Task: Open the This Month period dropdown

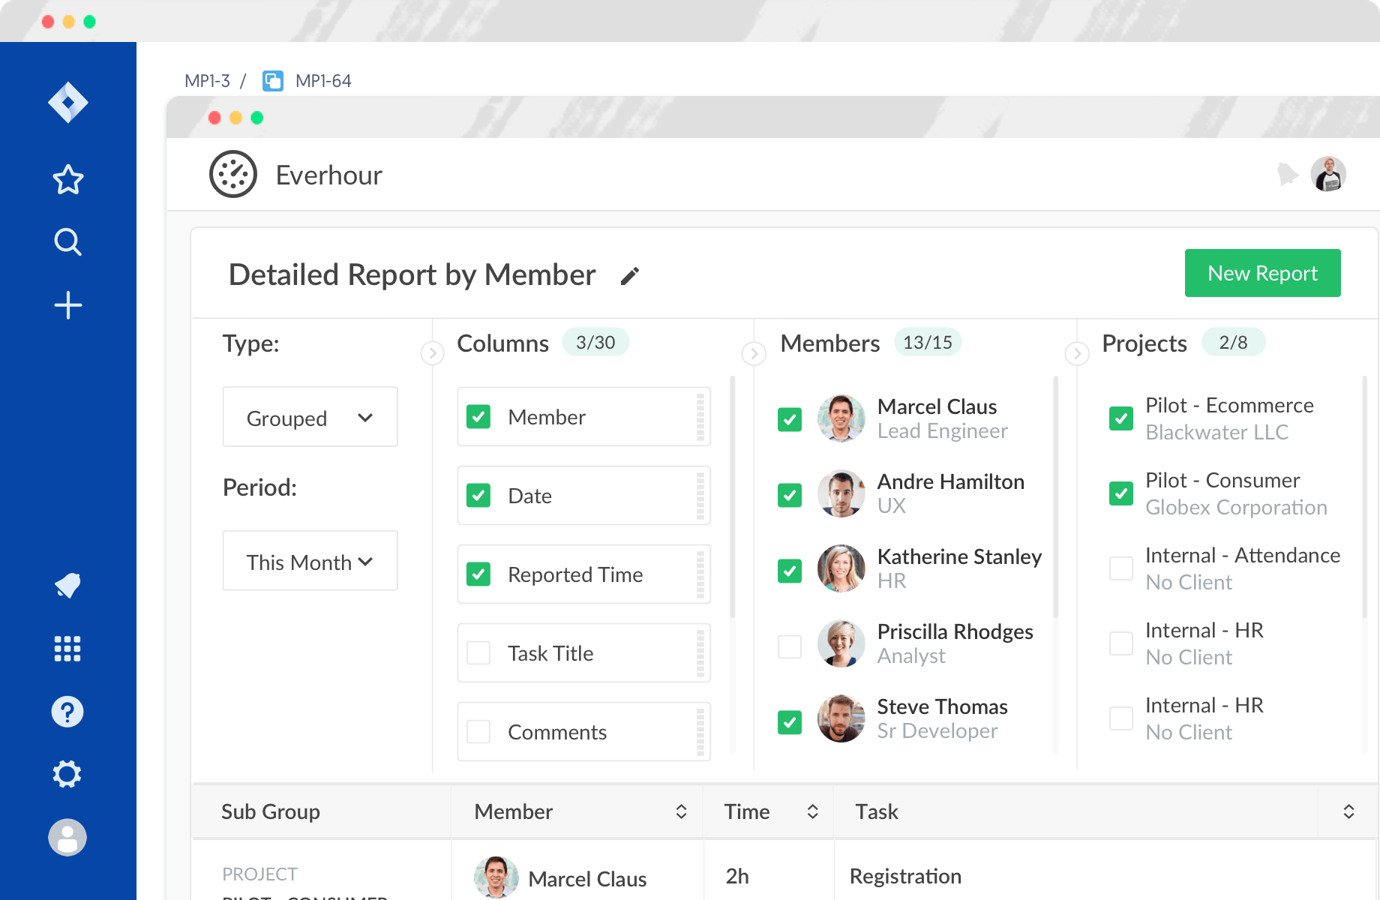Action: (310, 561)
